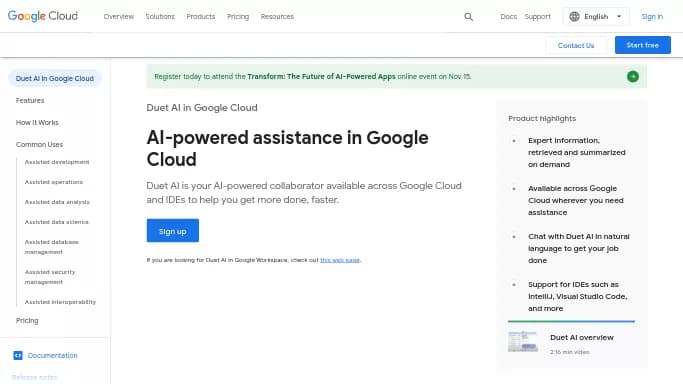The height and width of the screenshot is (384, 683).
Task: Go to Pricing in the sidebar
Action: (27, 320)
